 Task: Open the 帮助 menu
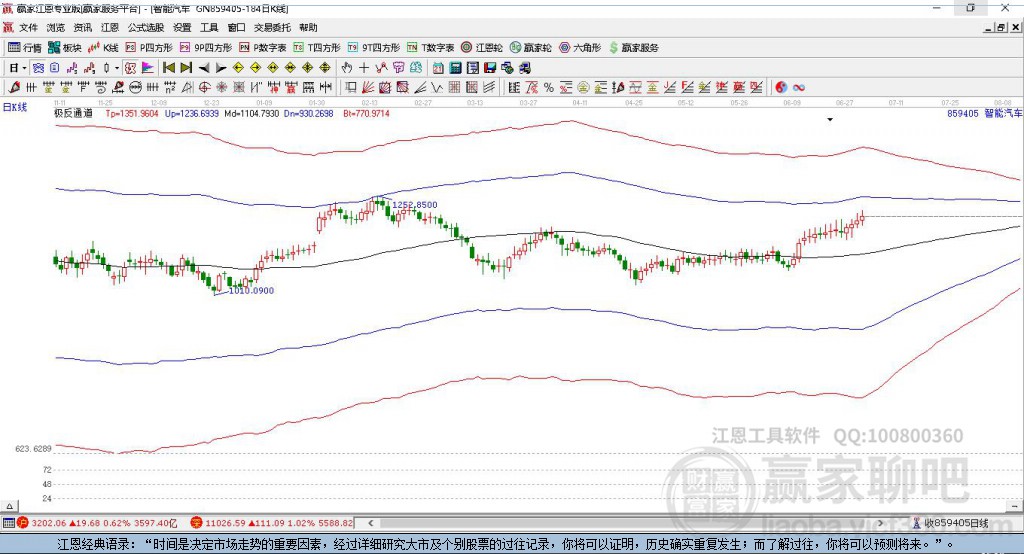[308, 27]
